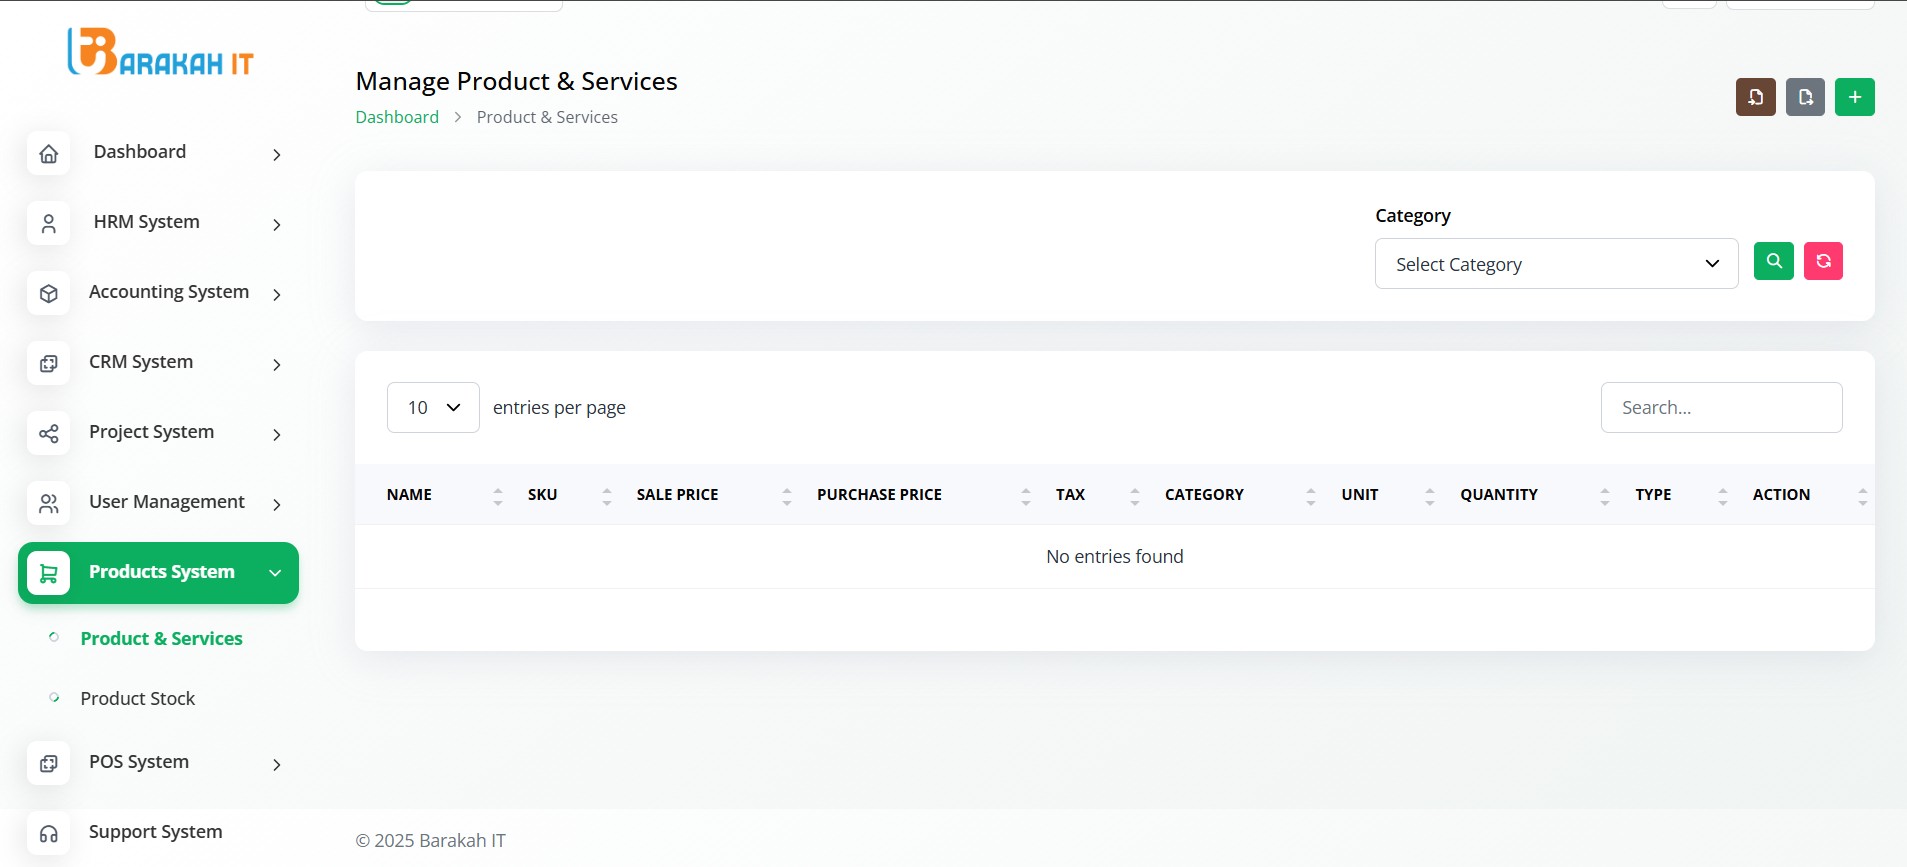This screenshot has width=1907, height=867.
Task: Select Product & Services submenu item
Action: 161,639
